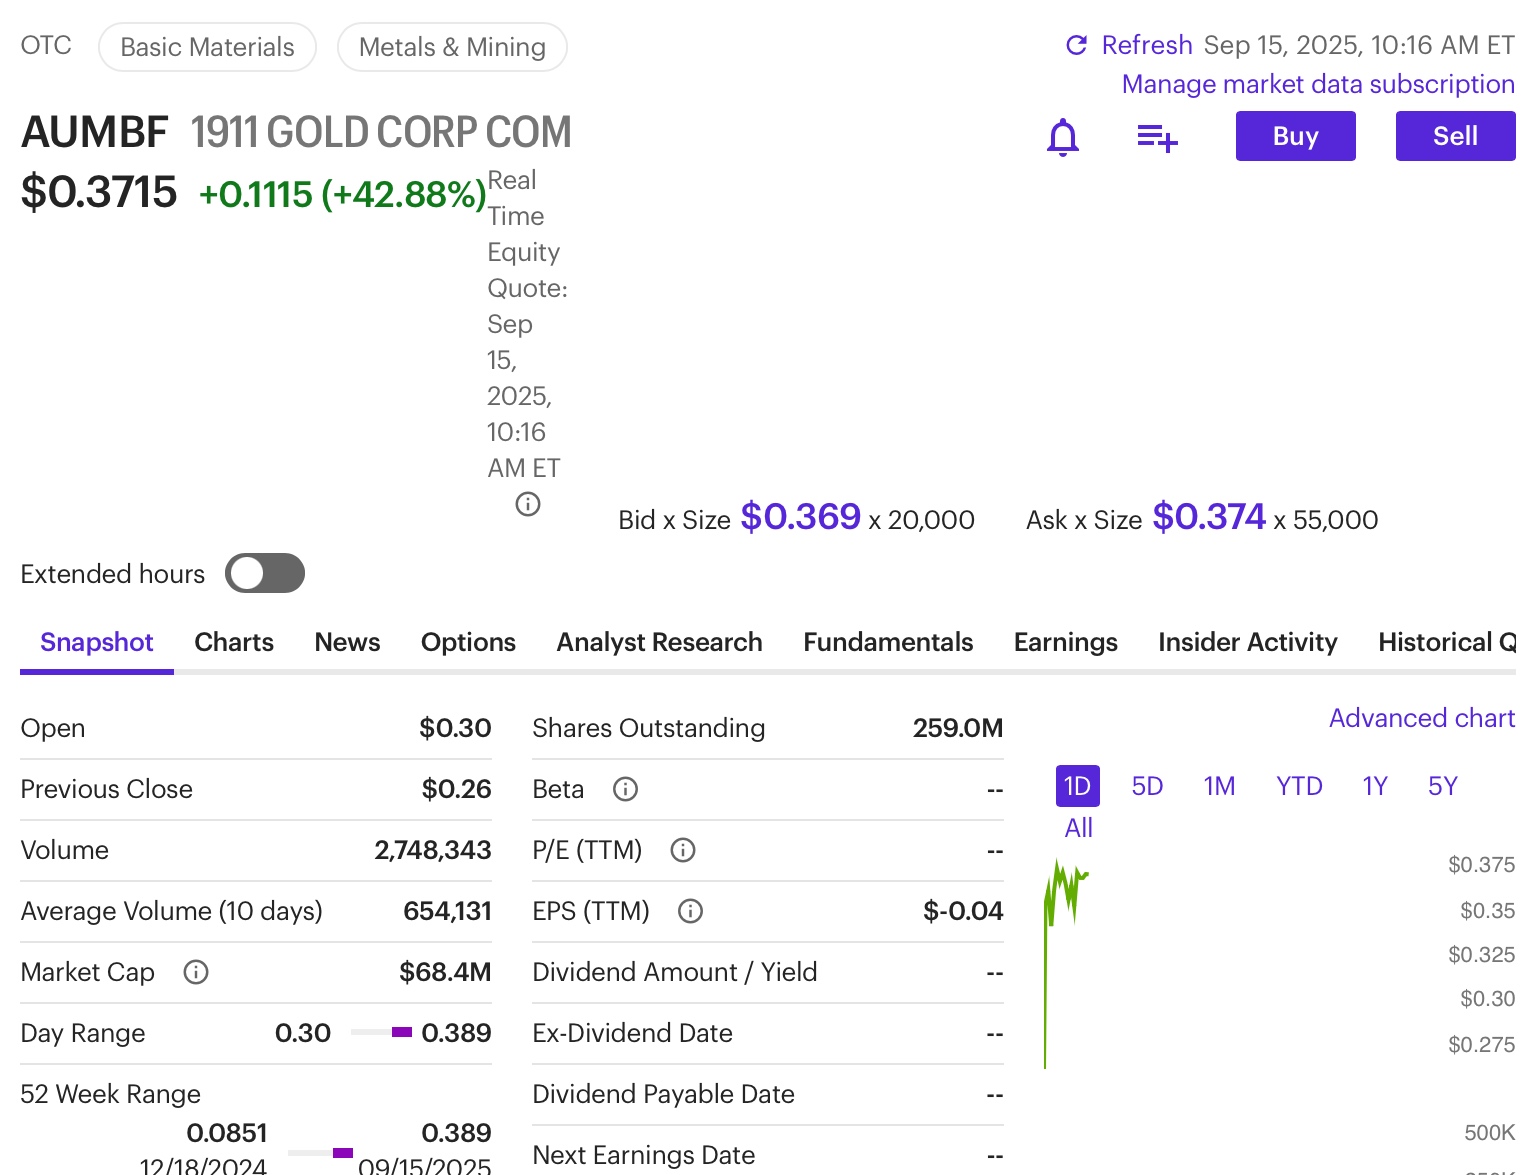The width and height of the screenshot is (1536, 1175).
Task: Click the 1911 GOLD CORP COM company name
Action: coord(381,132)
